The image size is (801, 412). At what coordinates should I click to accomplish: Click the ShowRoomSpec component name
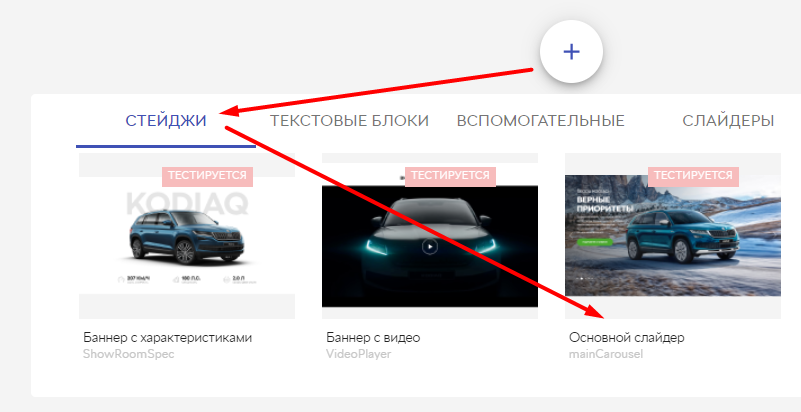[129, 354]
